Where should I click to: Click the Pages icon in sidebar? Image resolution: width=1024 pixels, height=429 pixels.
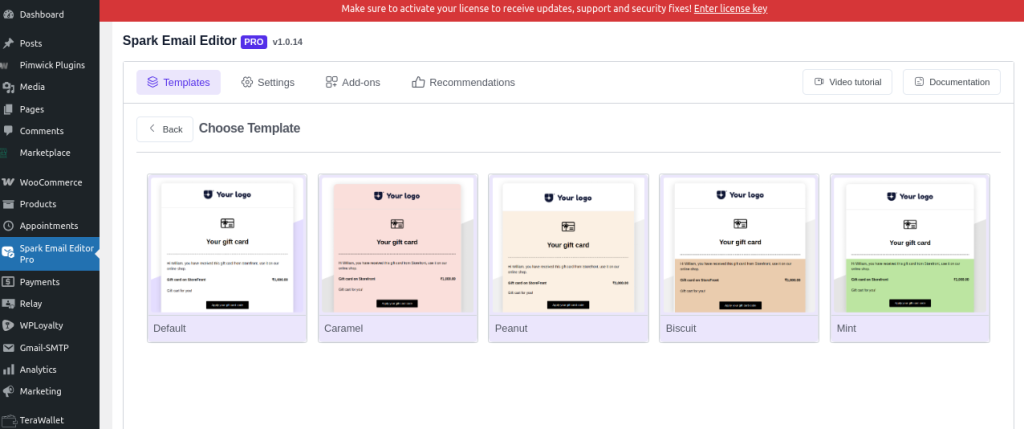click(8, 109)
